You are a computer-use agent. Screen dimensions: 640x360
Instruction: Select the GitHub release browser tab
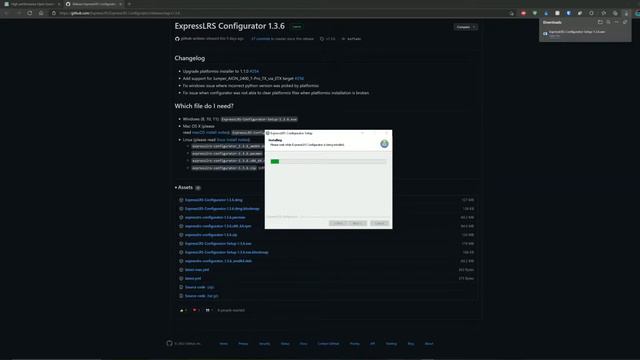(93, 4)
